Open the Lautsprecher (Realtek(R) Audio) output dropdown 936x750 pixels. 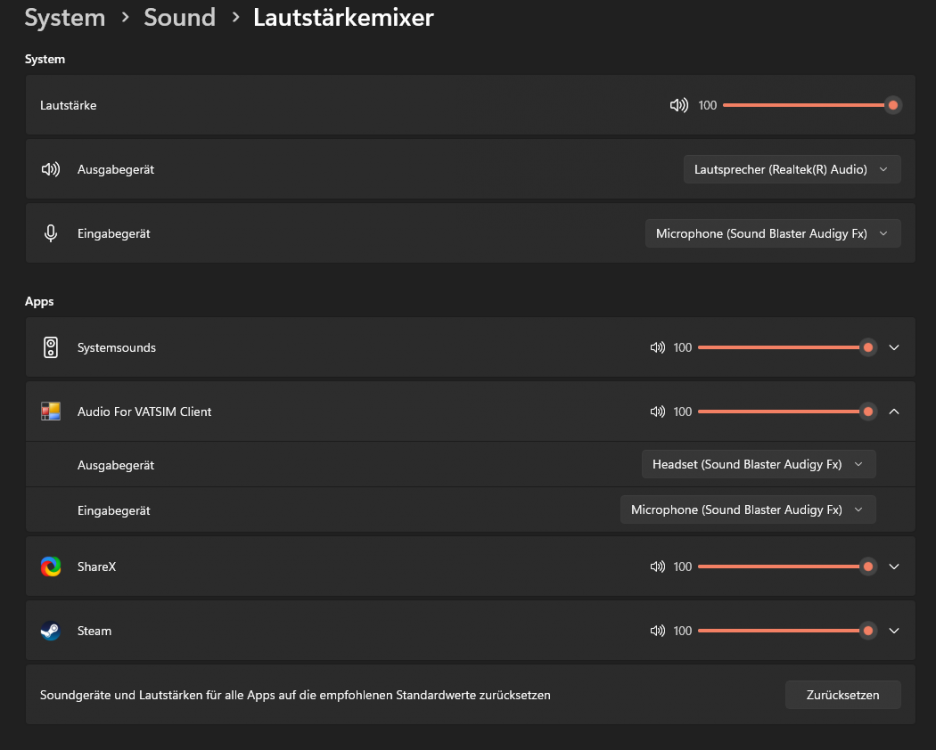pyautogui.click(x=791, y=168)
